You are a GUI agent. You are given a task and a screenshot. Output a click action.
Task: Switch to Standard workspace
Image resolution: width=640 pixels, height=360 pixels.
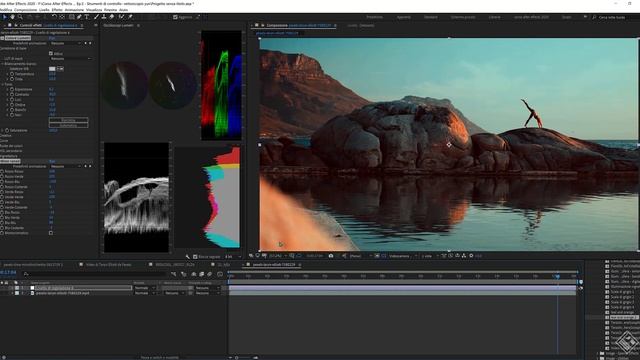click(x=431, y=17)
